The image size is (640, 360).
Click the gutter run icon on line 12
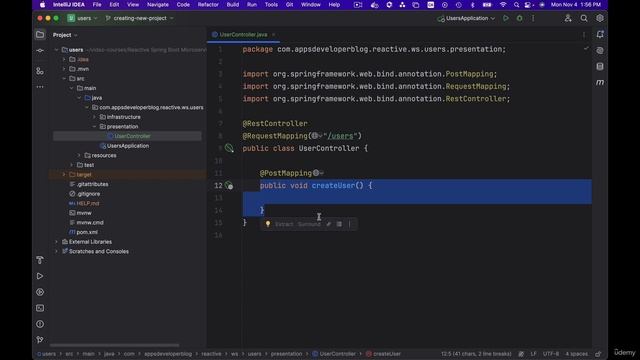(229, 186)
